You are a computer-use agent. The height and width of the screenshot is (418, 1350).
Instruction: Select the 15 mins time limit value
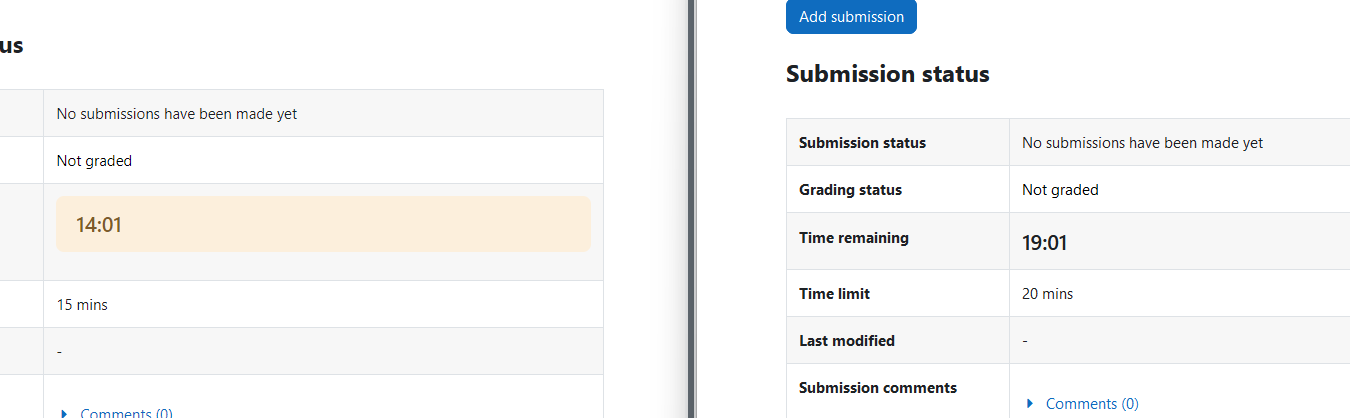[x=82, y=305]
